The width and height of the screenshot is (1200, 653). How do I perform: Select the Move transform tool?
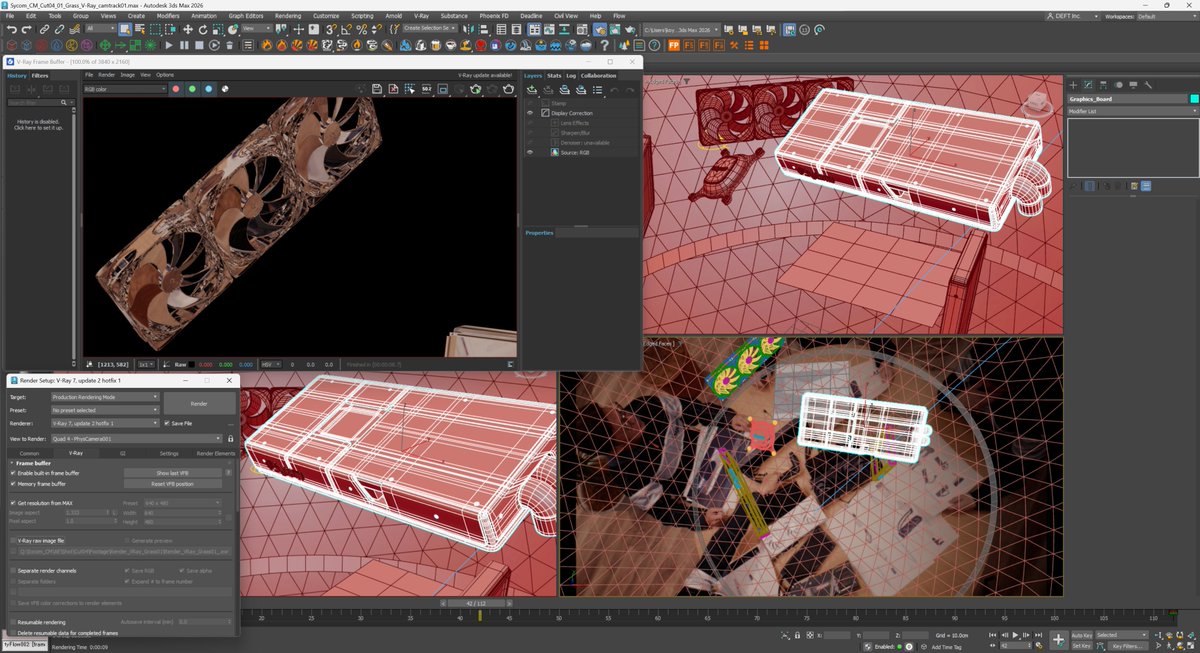click(x=187, y=30)
